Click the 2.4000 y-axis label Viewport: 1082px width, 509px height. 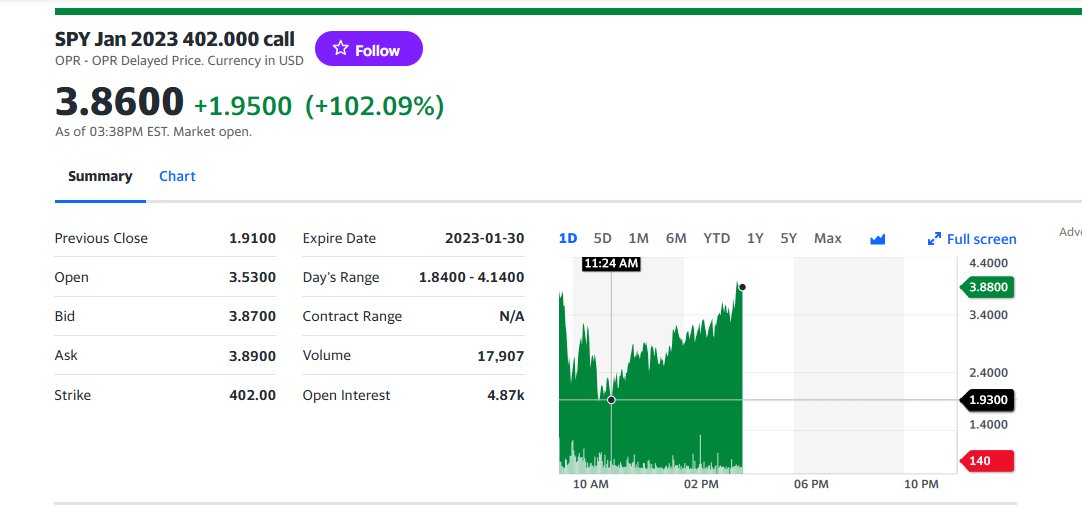(x=988, y=372)
